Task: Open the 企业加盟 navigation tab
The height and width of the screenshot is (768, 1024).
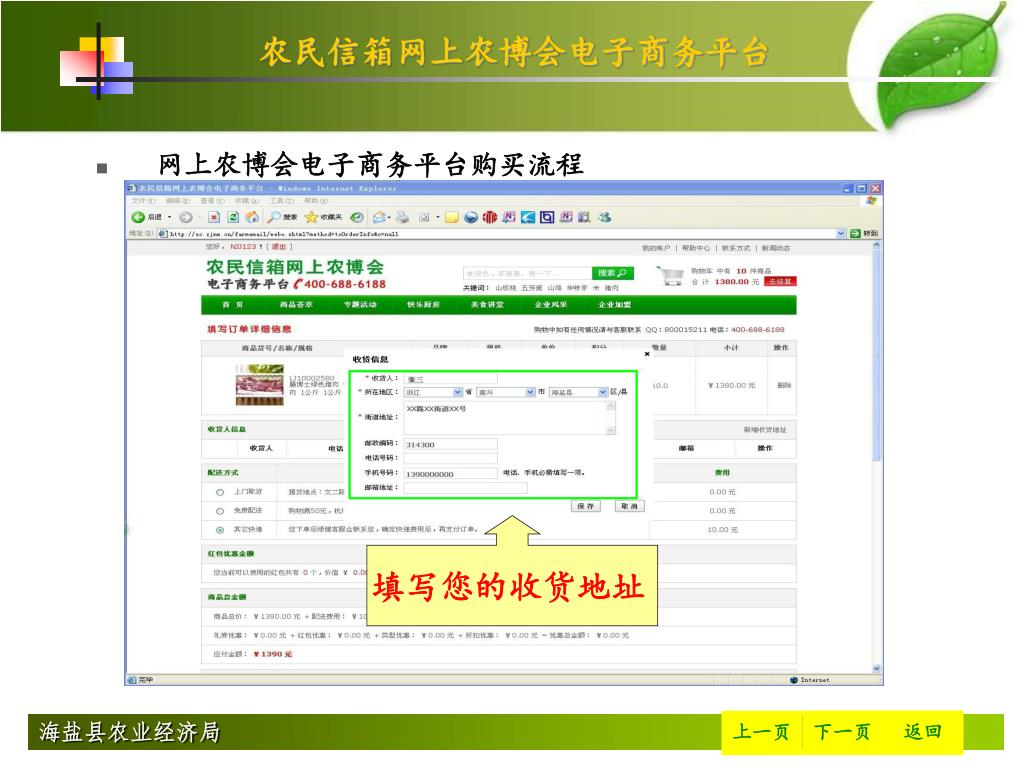Action: point(615,305)
